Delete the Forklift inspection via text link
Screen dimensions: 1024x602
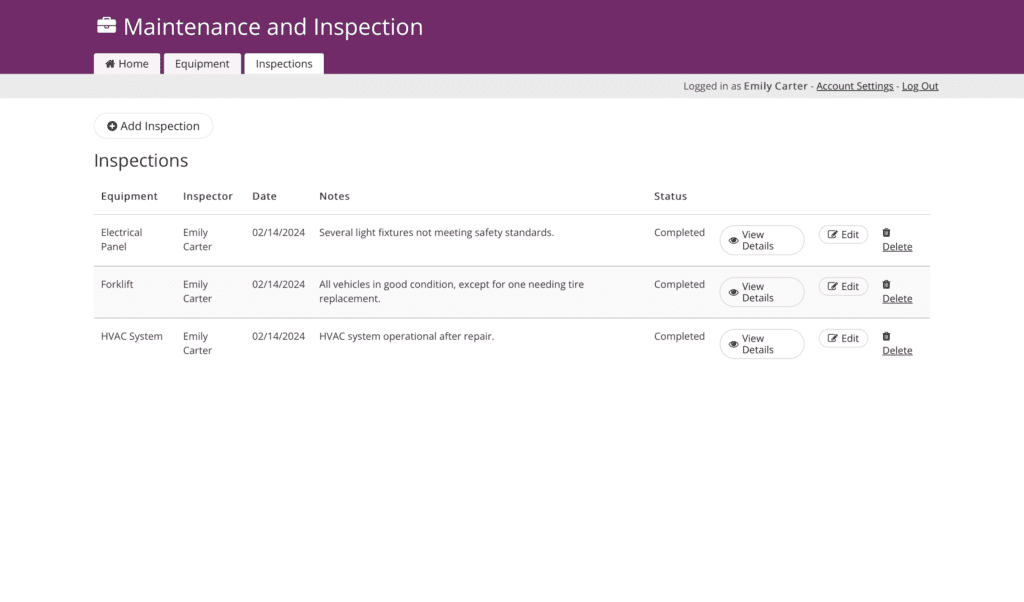pos(897,299)
